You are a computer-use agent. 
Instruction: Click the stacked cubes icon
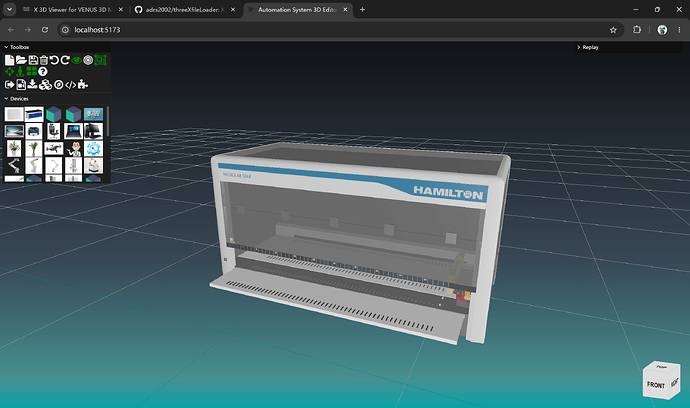(45, 85)
